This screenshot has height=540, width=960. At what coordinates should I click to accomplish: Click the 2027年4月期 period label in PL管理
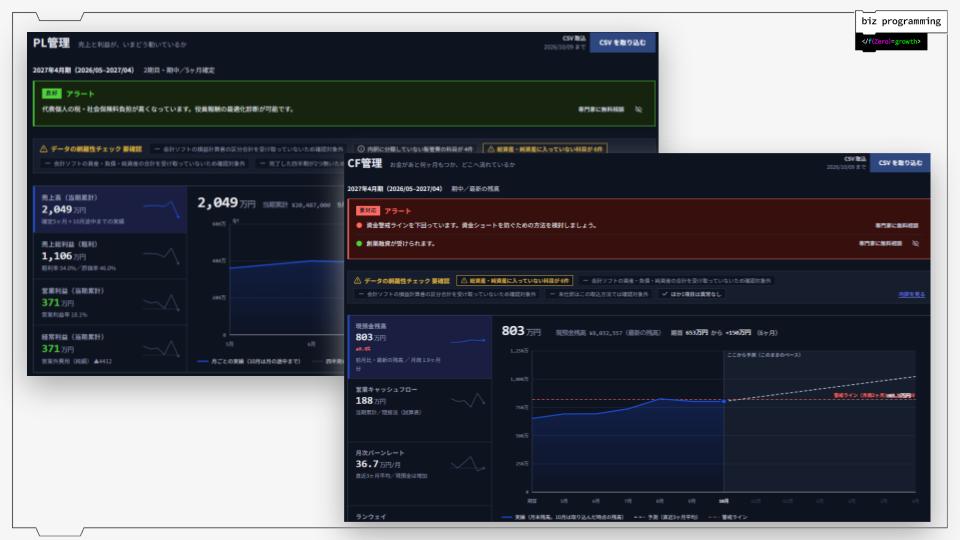pos(83,70)
